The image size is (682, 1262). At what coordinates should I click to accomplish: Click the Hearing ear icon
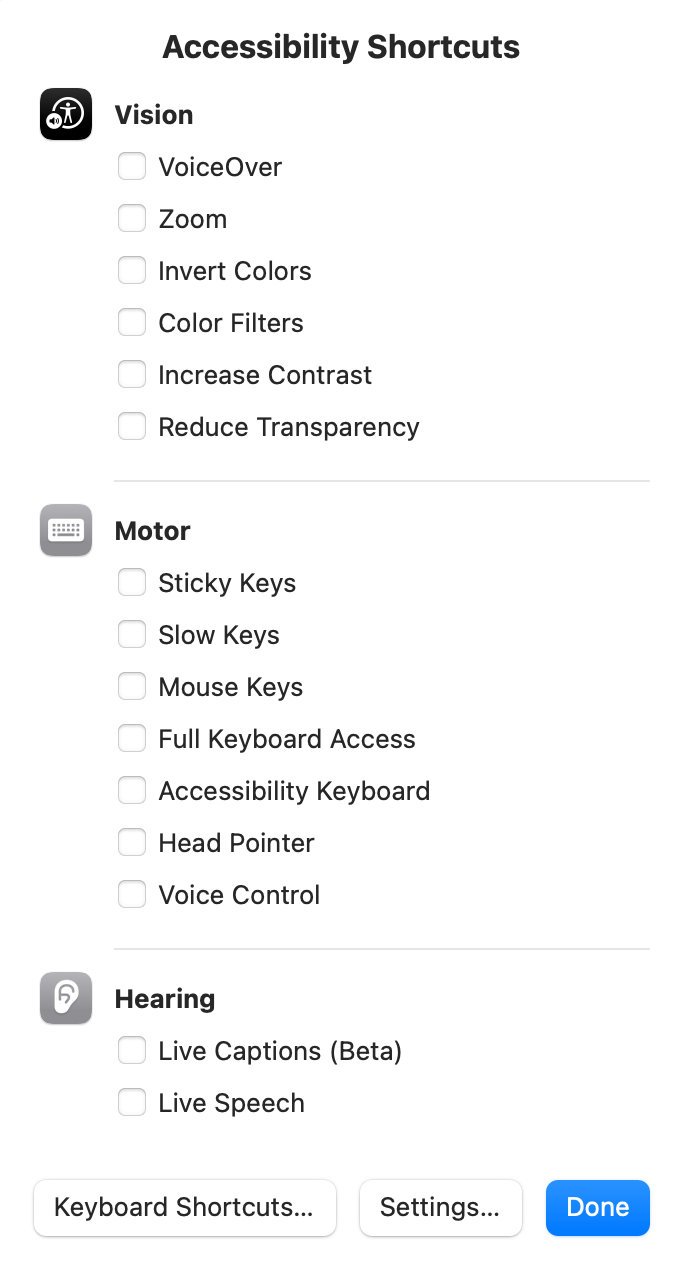[66, 998]
